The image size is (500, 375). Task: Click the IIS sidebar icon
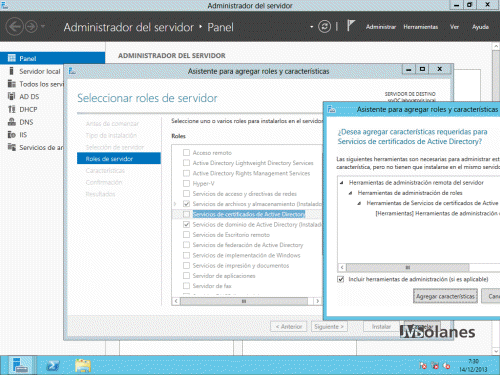pos(12,134)
